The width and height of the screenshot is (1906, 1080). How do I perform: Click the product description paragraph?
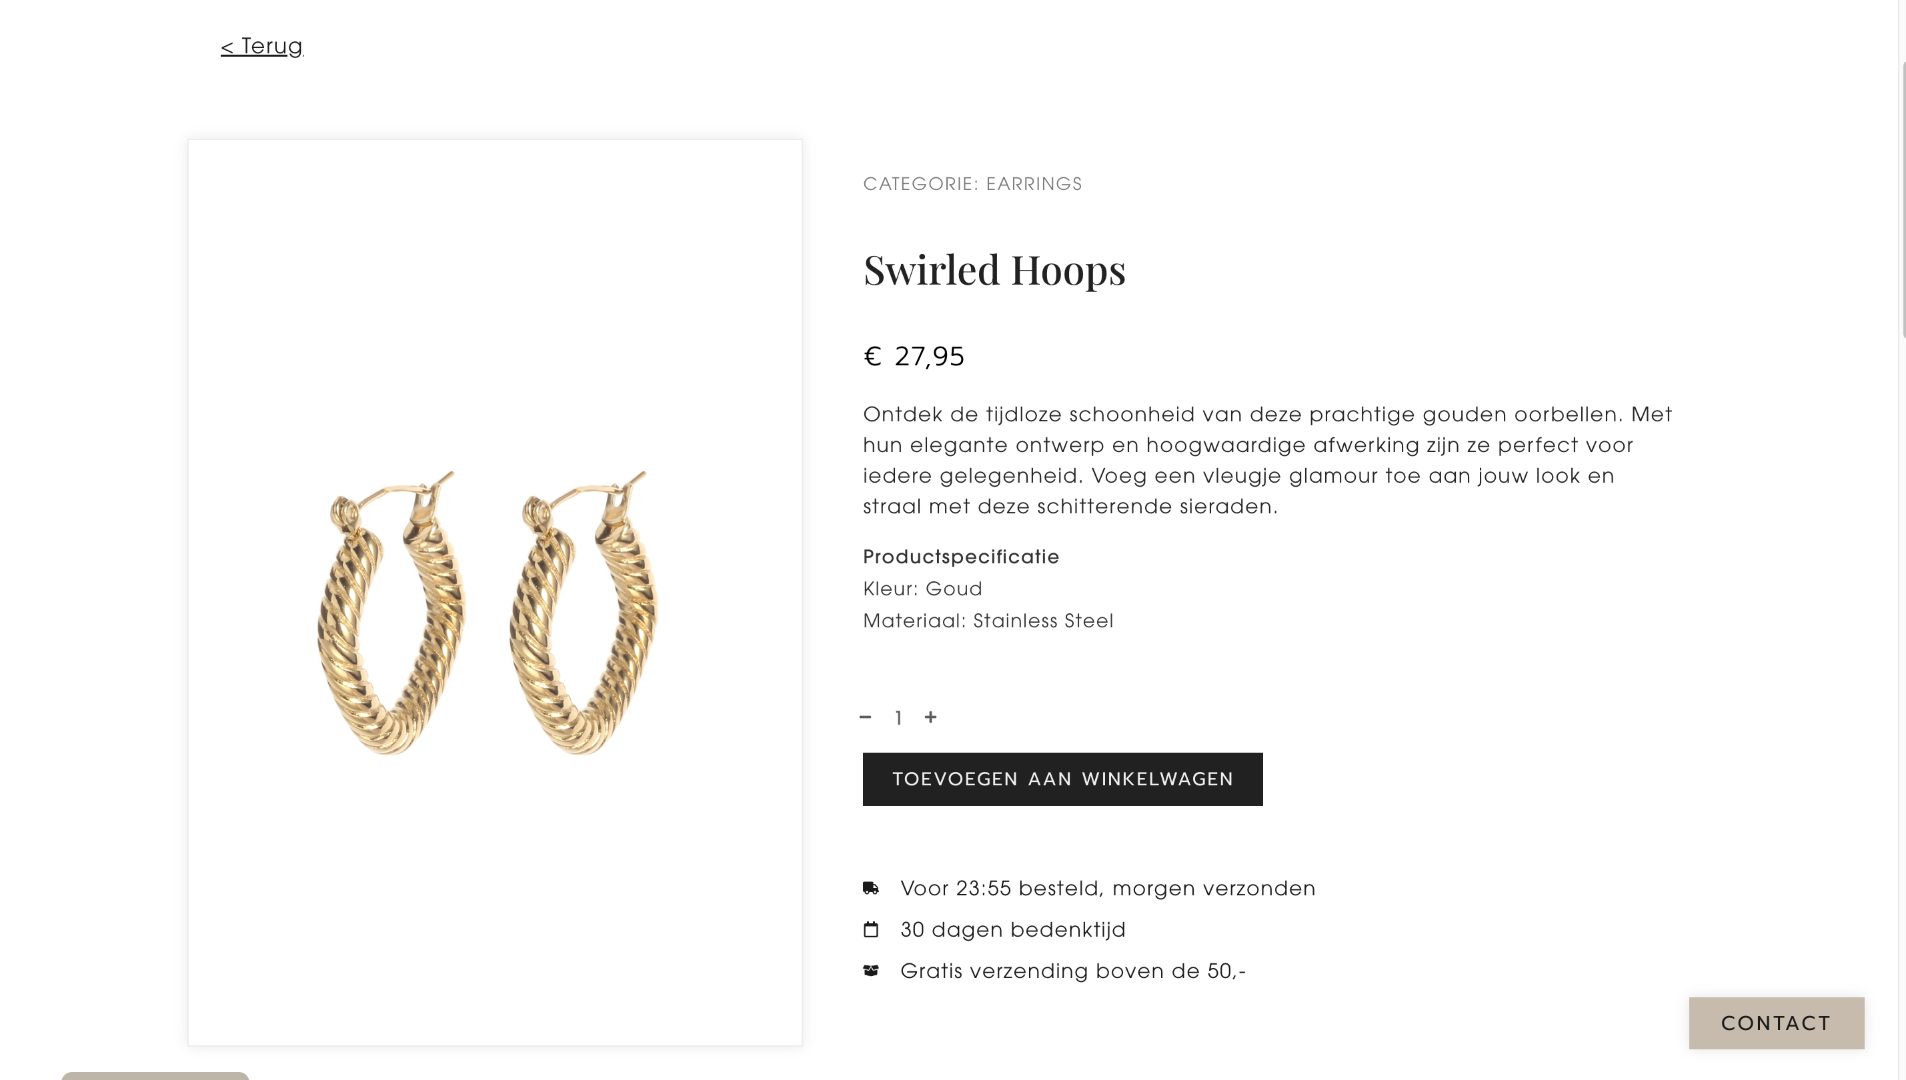[1267, 460]
